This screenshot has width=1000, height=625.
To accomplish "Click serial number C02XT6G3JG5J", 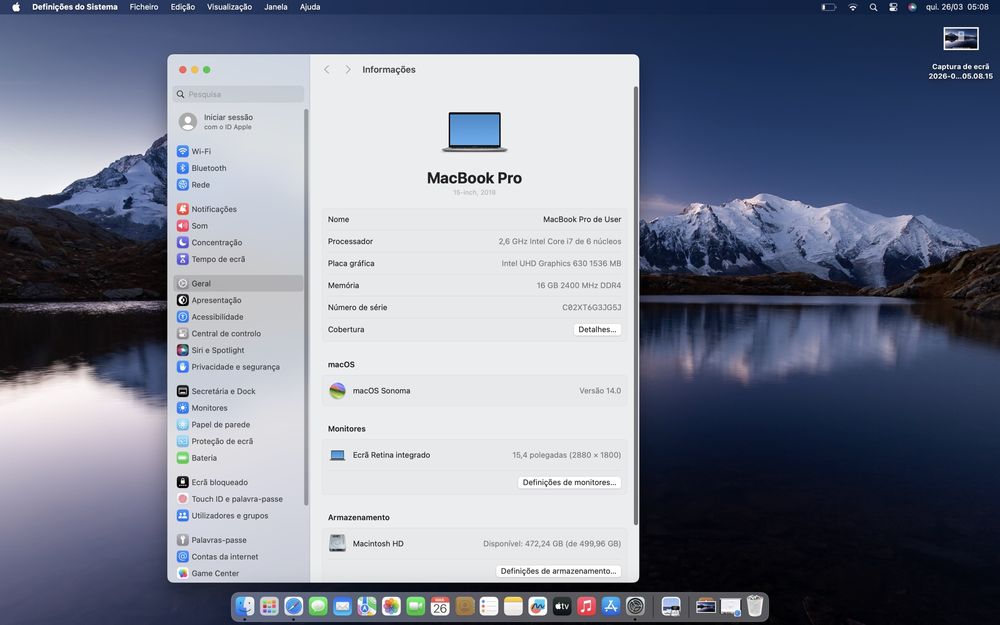I will click(x=591, y=307).
